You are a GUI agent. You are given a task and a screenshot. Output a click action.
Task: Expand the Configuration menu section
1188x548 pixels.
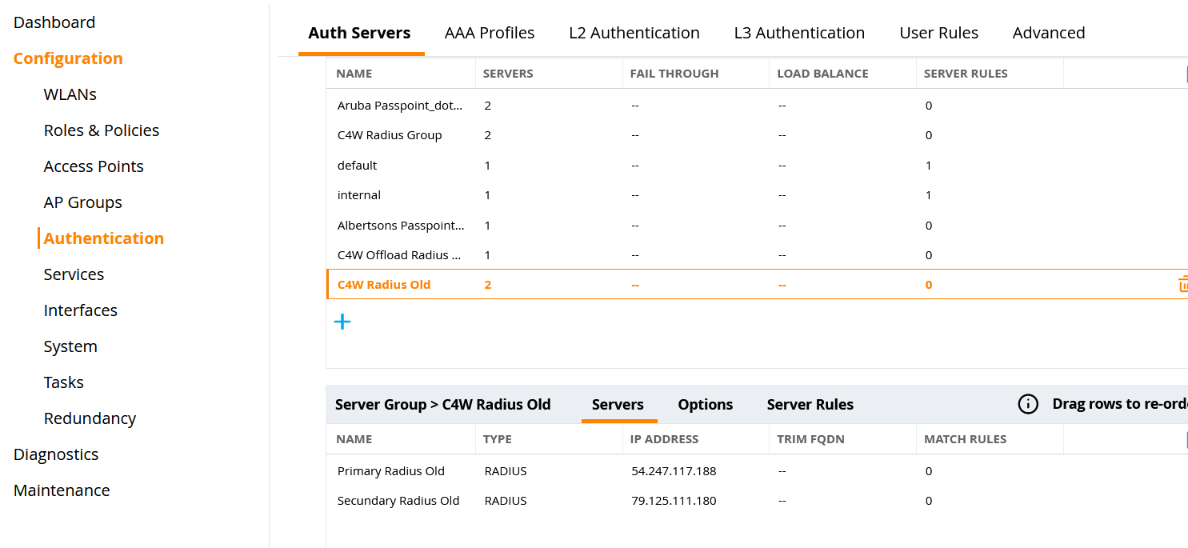coord(68,58)
